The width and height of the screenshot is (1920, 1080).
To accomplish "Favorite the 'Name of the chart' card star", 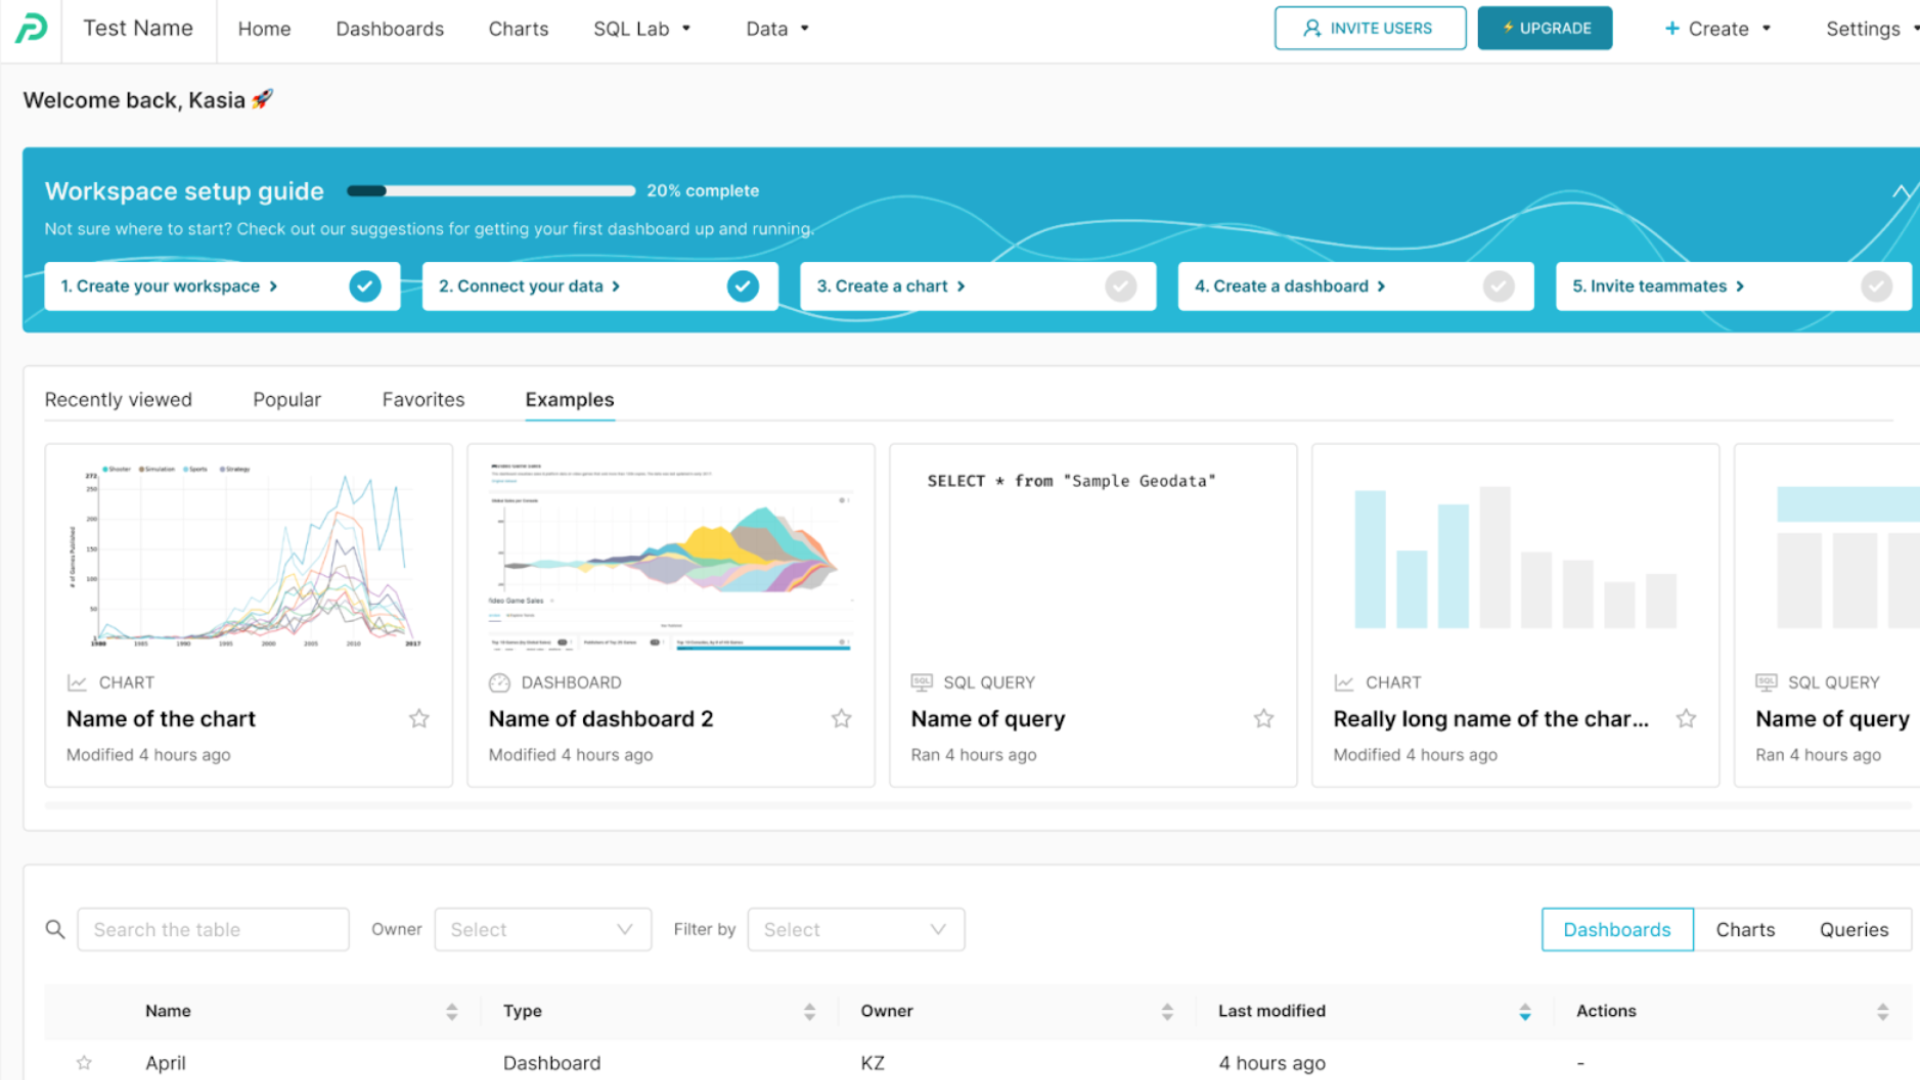I will tap(419, 718).
